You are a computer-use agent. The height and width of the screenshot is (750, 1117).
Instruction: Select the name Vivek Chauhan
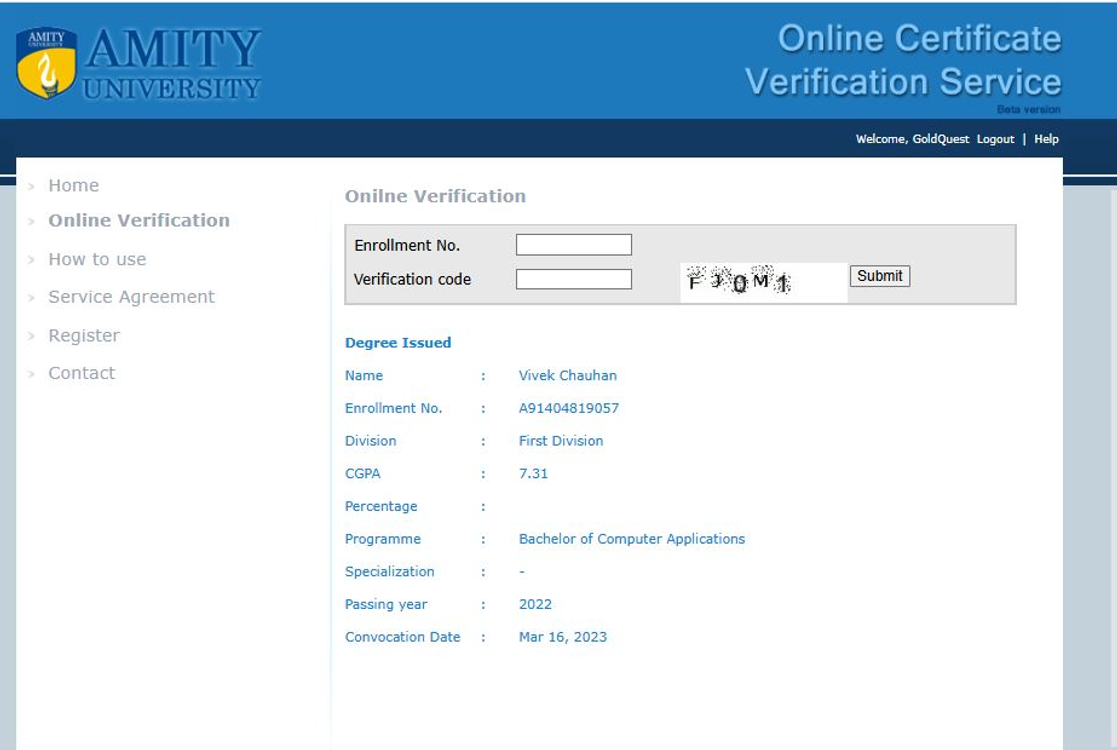click(x=568, y=375)
